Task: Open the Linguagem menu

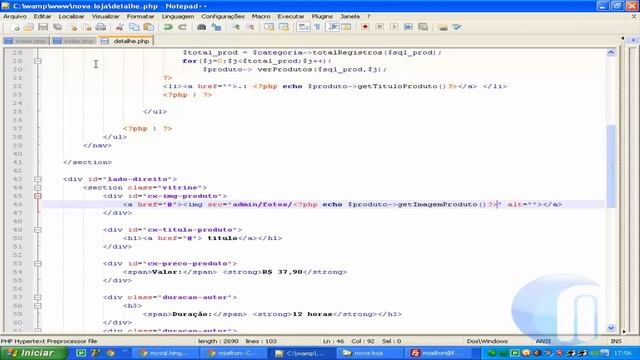Action: 178,16
